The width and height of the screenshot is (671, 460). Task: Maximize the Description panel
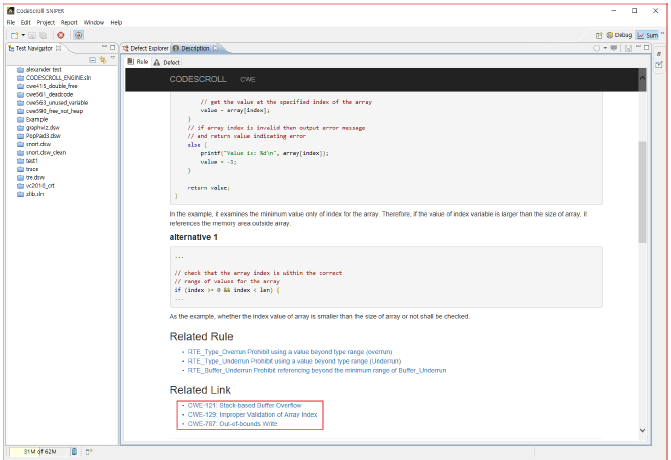tap(647, 47)
